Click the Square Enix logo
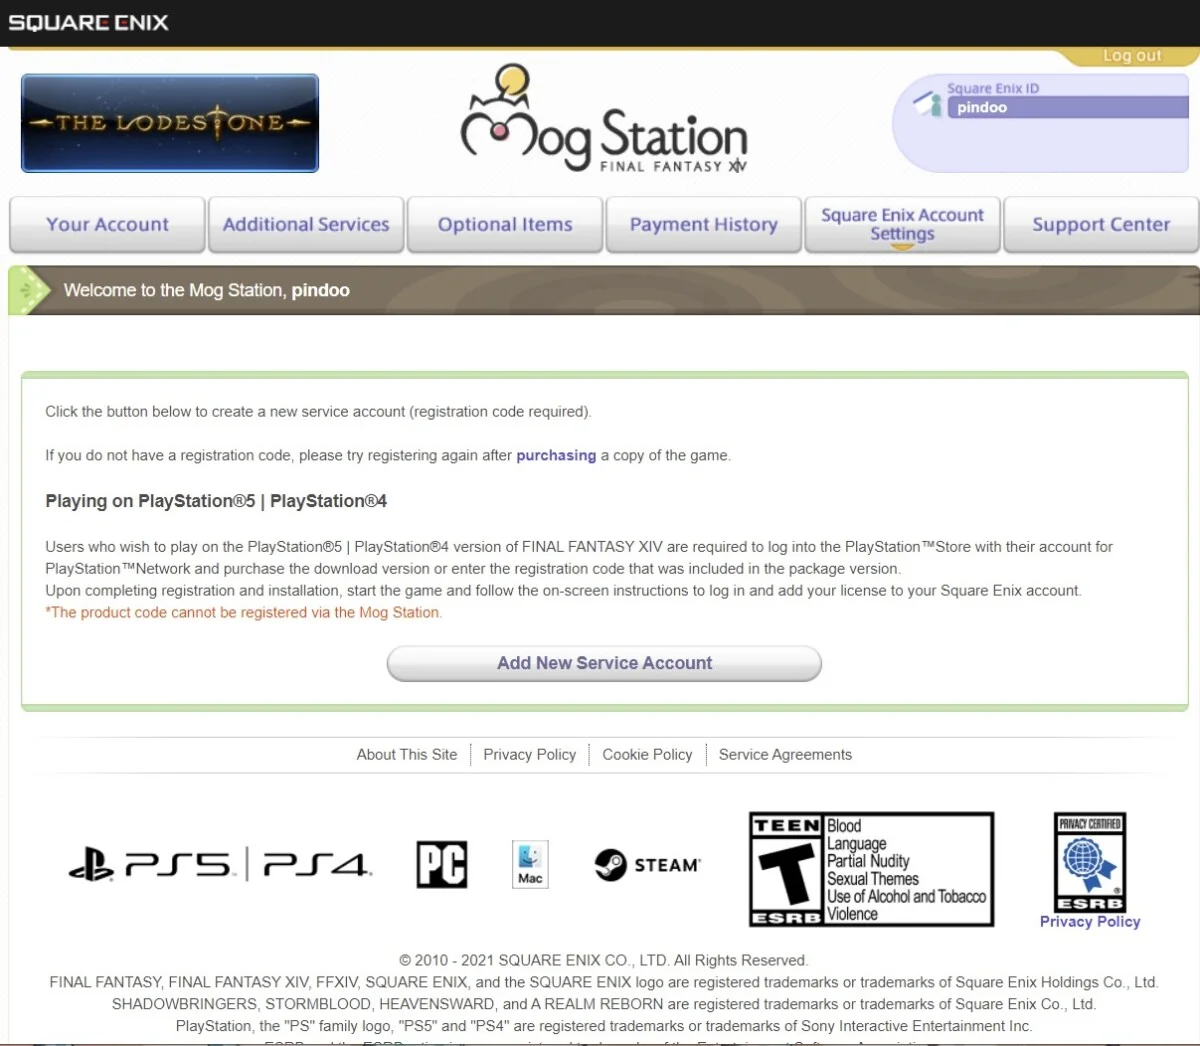 pos(89,22)
